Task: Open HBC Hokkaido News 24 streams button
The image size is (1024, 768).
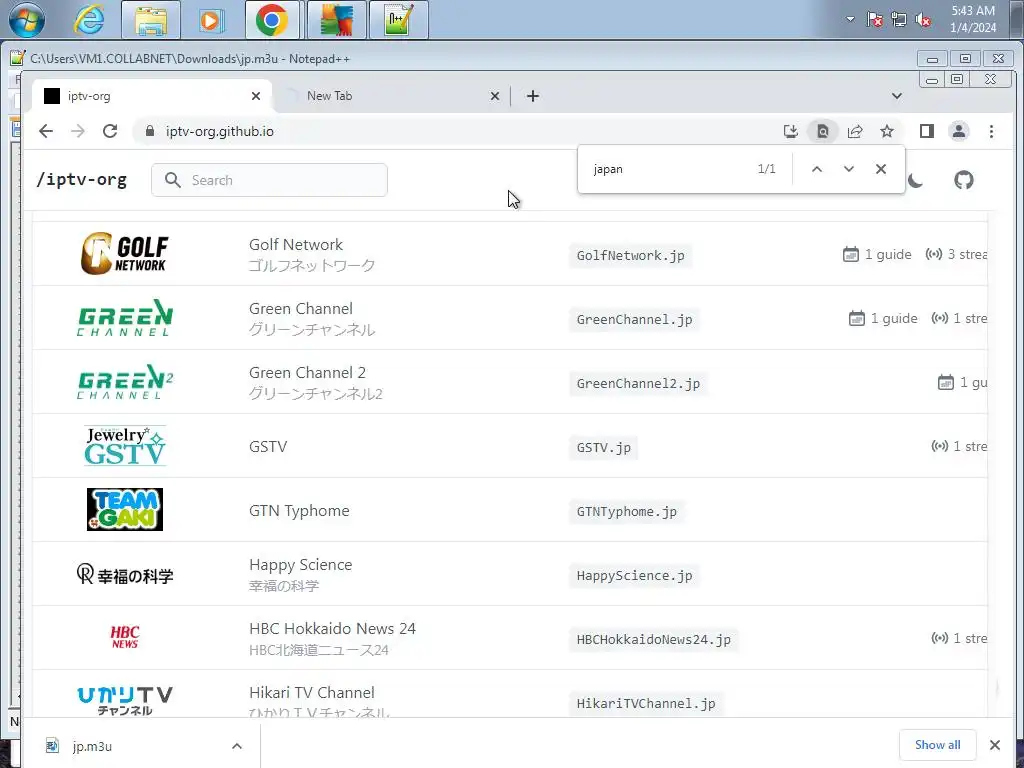Action: (x=959, y=638)
